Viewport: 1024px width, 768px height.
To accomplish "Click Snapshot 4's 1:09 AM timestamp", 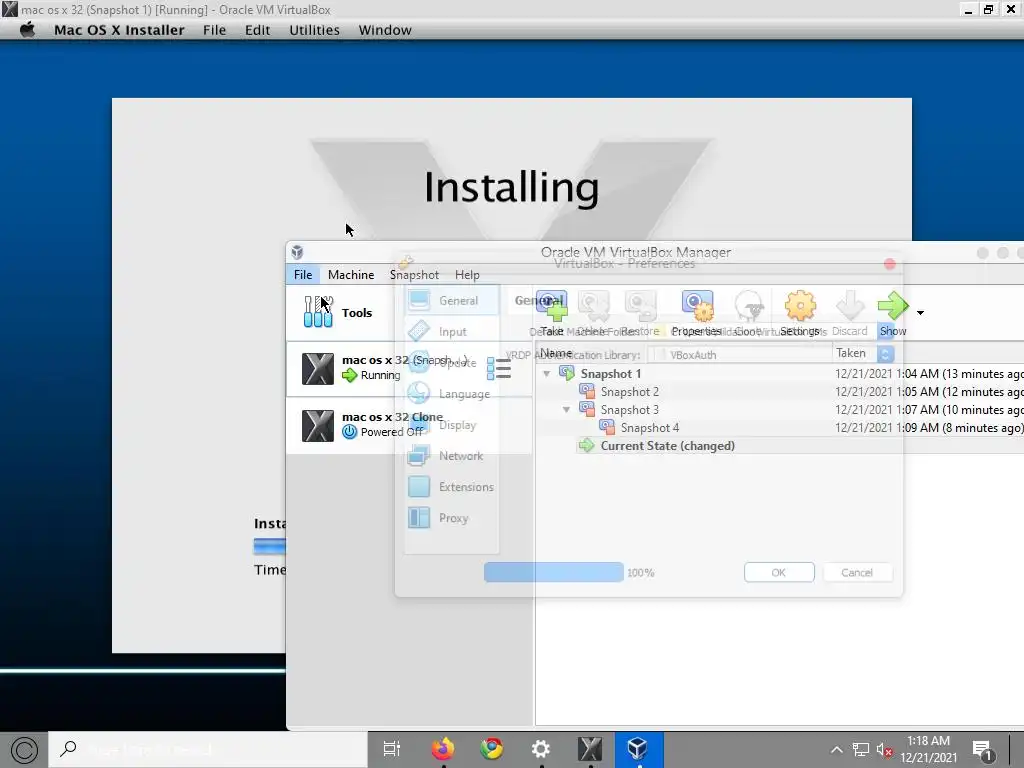I will pos(929,428).
